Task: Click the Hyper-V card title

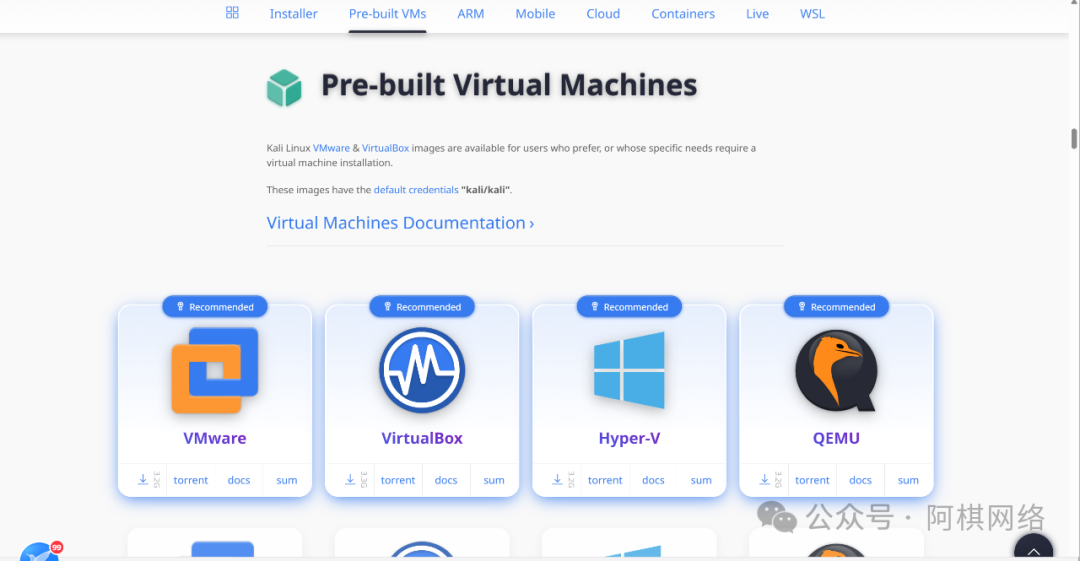Action: (629, 438)
